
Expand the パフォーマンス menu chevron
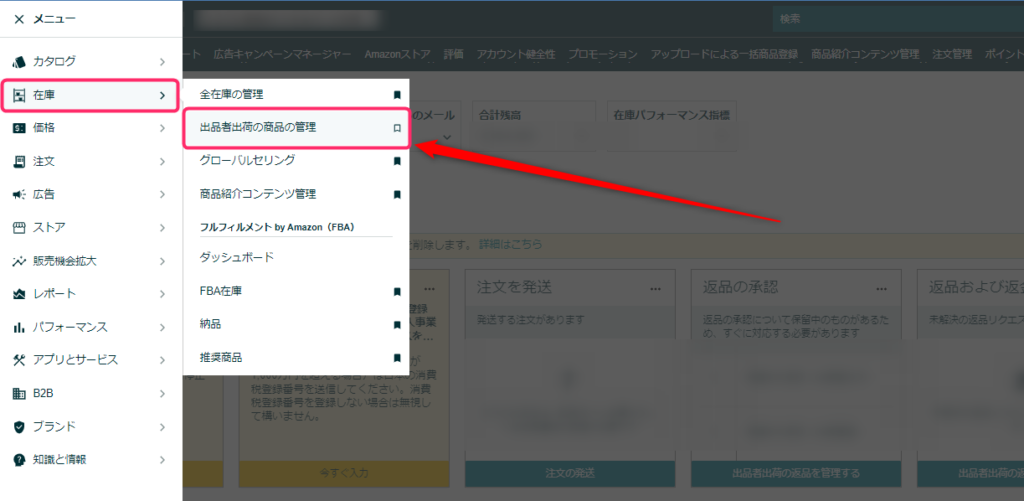point(163,327)
